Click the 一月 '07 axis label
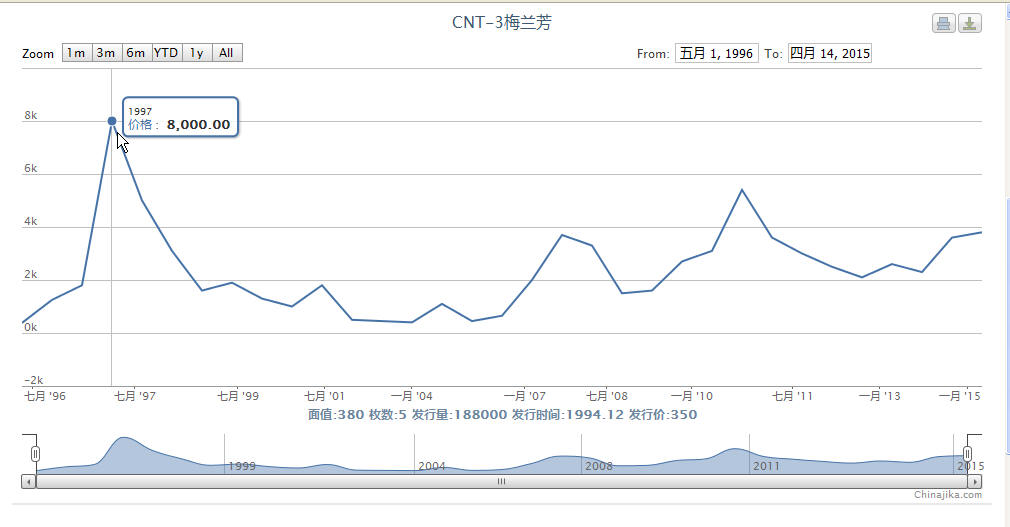The image size is (1010, 527). (525, 396)
